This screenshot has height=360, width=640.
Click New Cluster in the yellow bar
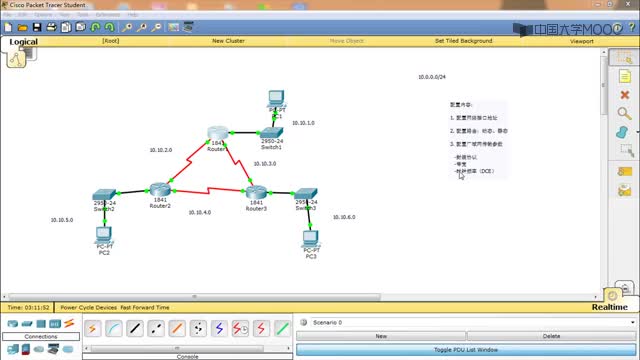point(228,41)
